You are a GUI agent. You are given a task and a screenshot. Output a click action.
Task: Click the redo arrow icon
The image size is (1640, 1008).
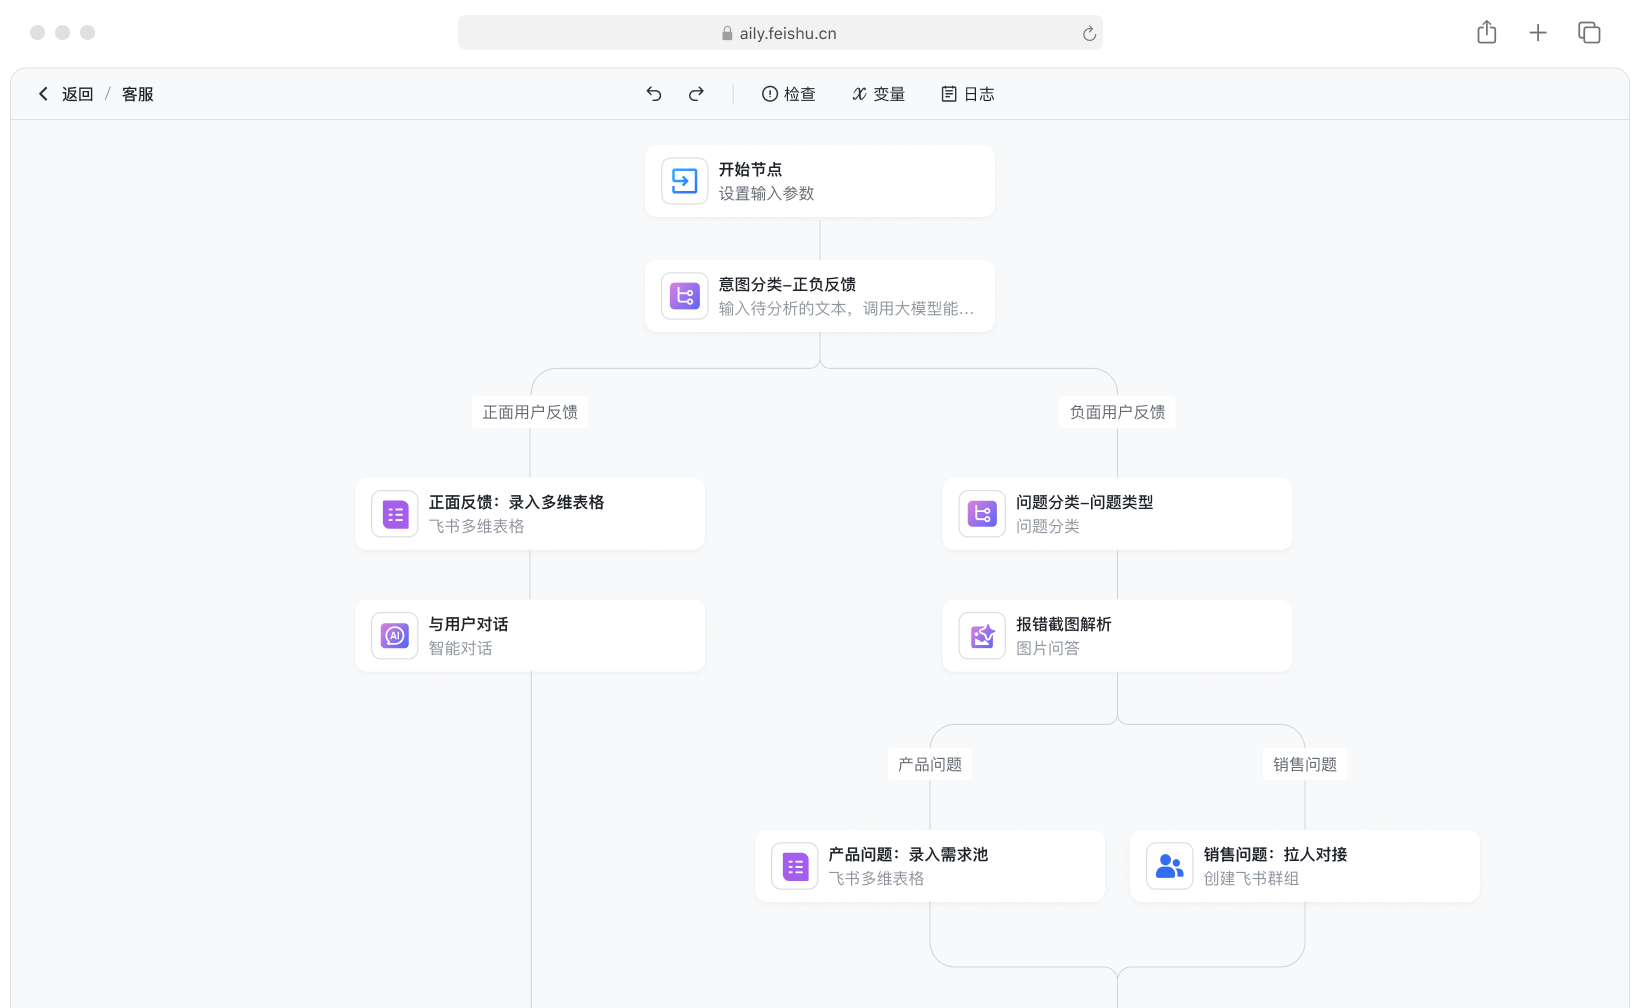point(696,93)
